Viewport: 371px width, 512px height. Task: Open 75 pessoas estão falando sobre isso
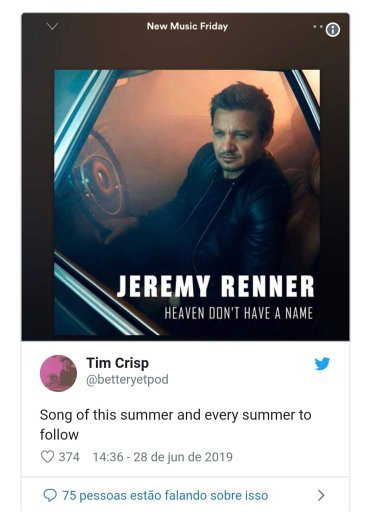point(165,495)
